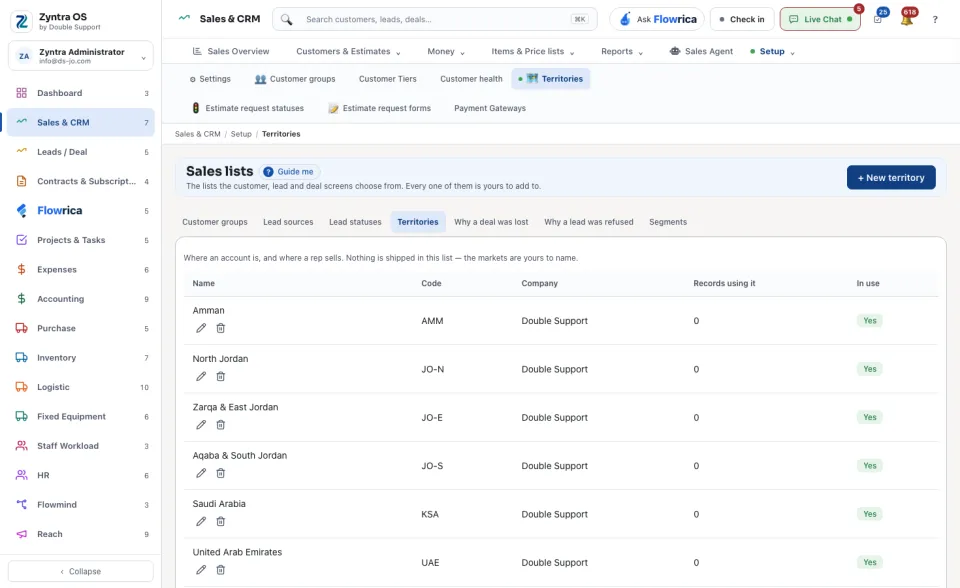Image resolution: width=960 pixels, height=588 pixels.
Task: Click the Guide me button
Action: pyautogui.click(x=288, y=172)
